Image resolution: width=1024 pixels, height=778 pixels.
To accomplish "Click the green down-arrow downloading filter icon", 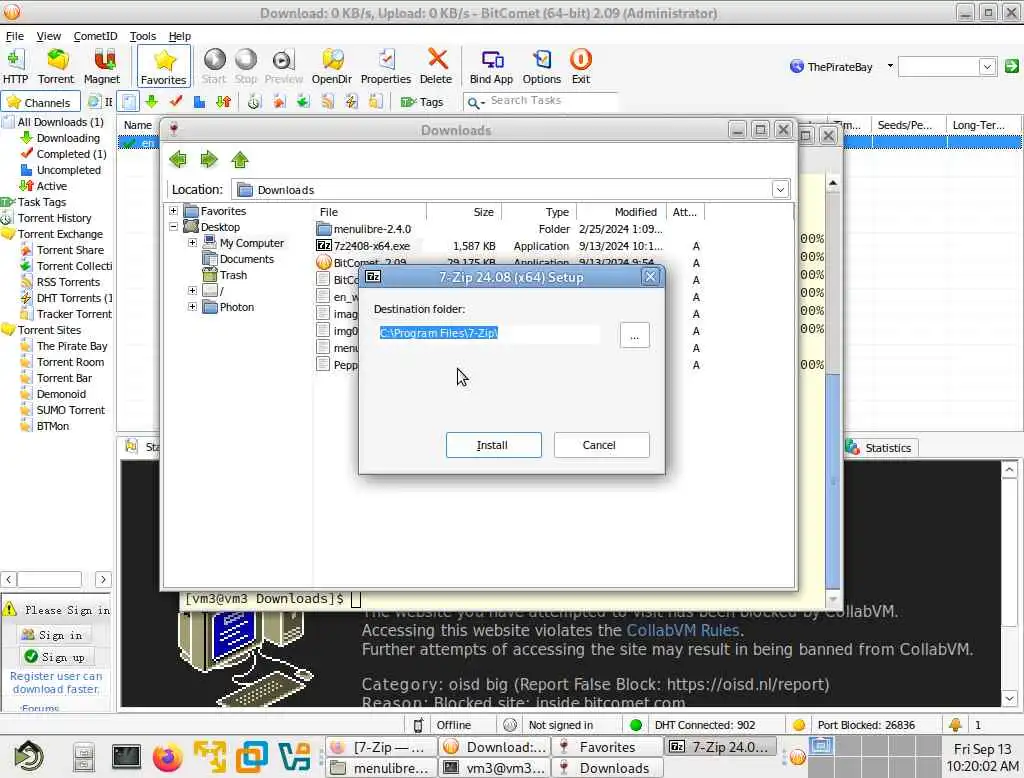I will click(152, 101).
